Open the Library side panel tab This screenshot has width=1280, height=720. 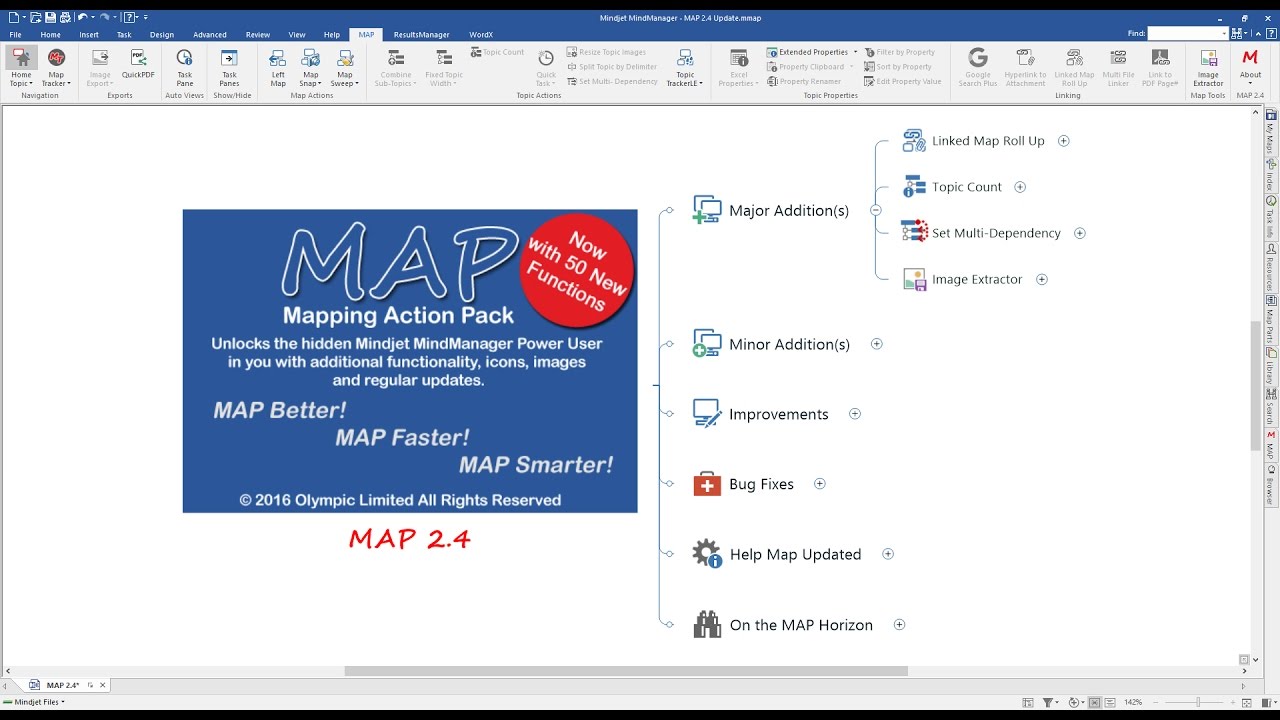click(x=1271, y=367)
